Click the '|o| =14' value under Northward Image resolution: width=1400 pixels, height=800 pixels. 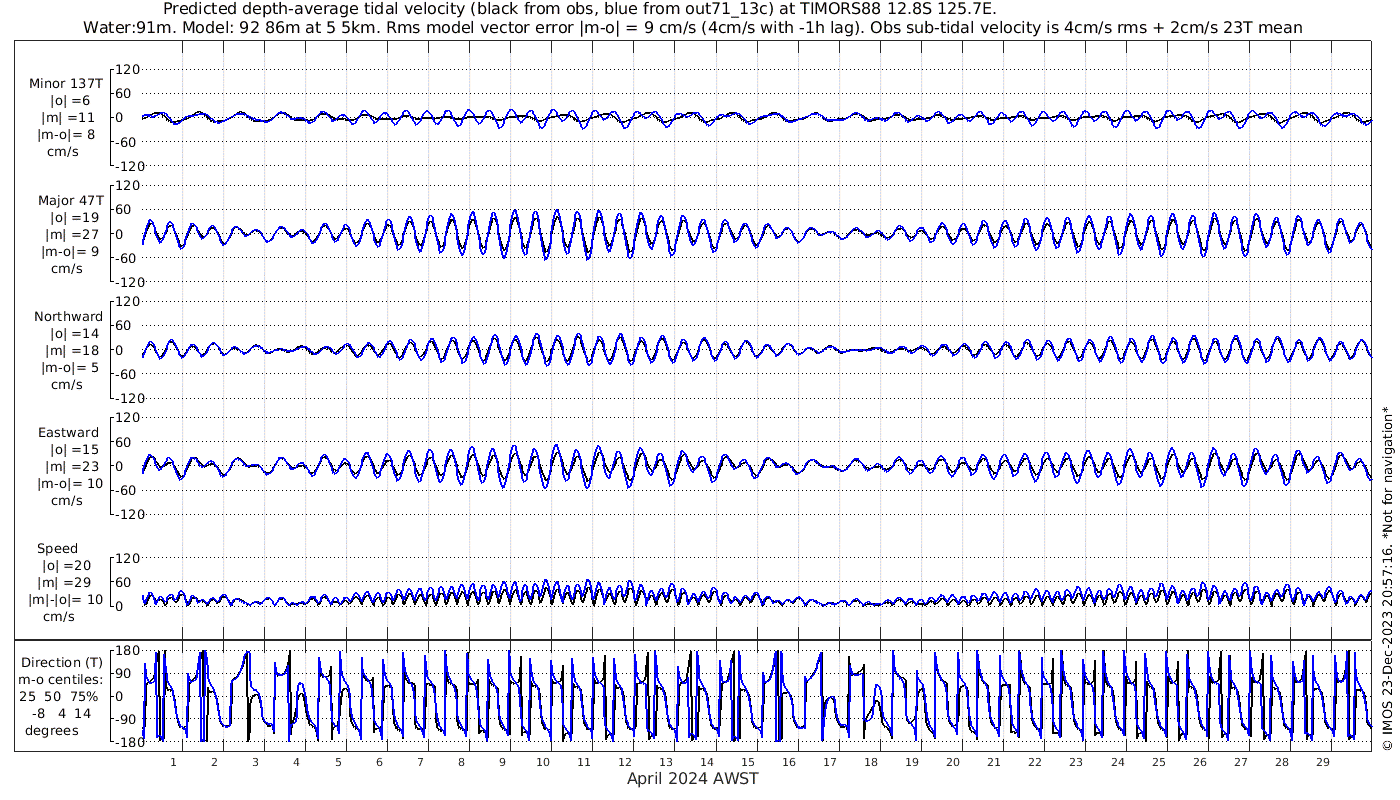pos(74,334)
